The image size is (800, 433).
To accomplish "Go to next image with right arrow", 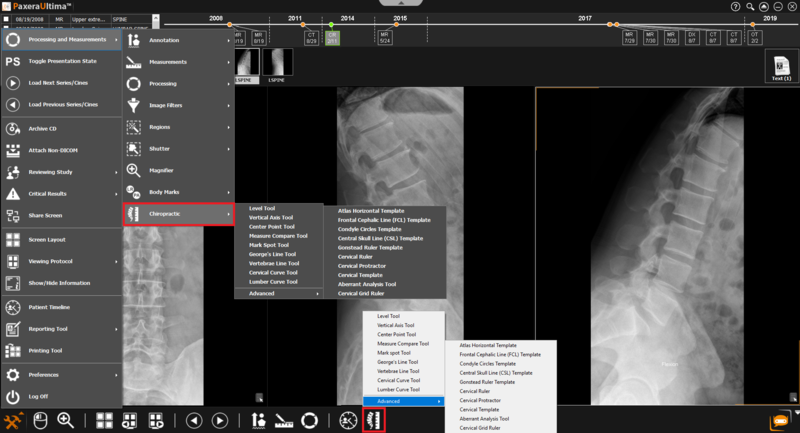I will (x=220, y=420).
